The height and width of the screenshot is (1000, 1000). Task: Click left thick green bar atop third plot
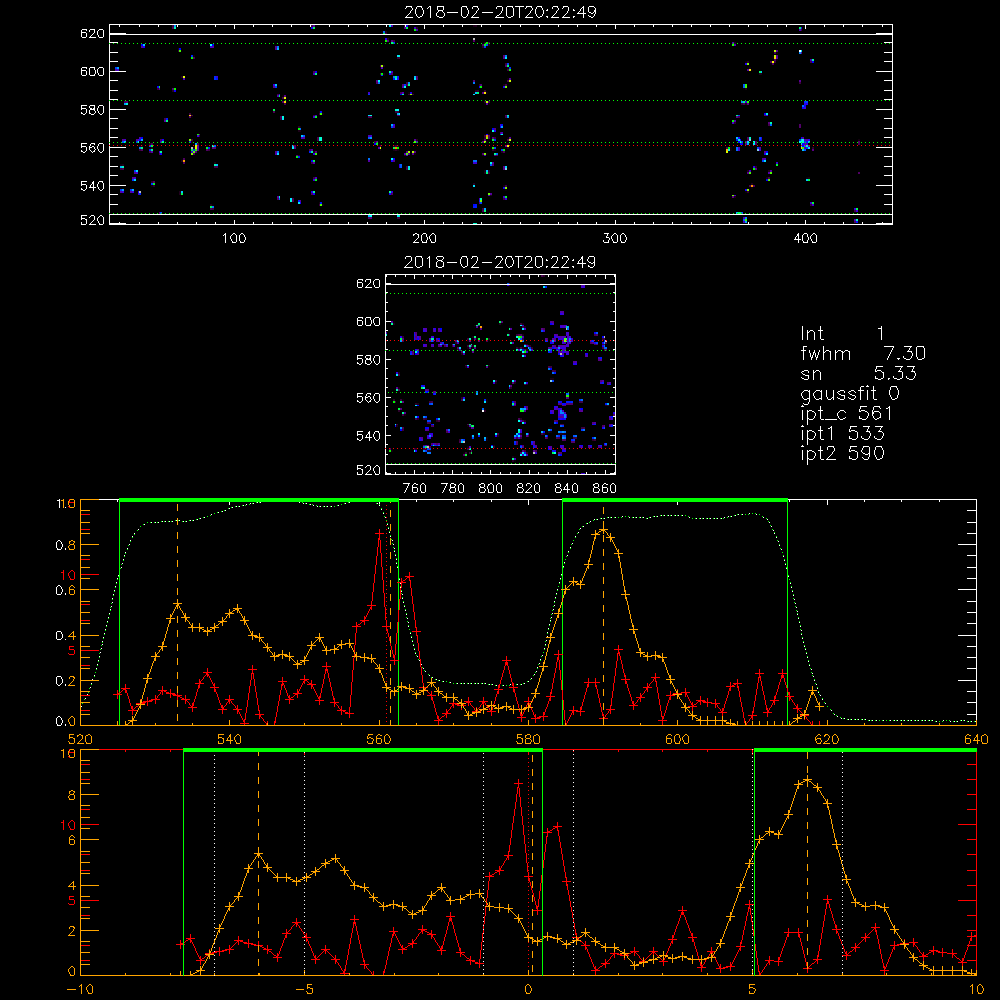(x=259, y=500)
